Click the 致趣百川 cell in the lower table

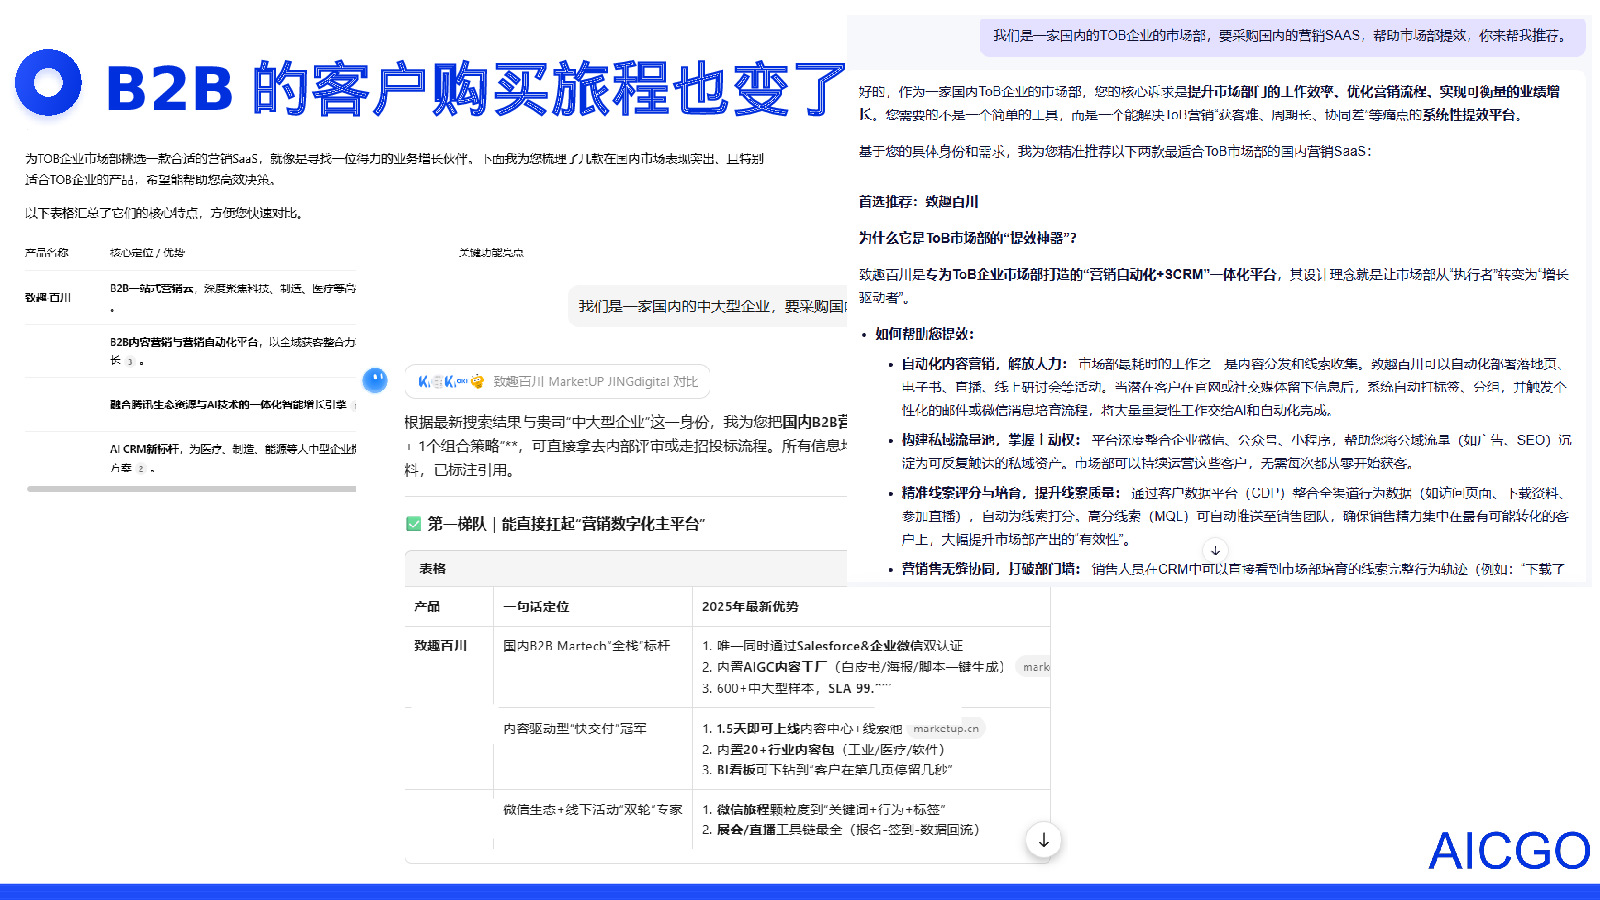tap(441, 646)
